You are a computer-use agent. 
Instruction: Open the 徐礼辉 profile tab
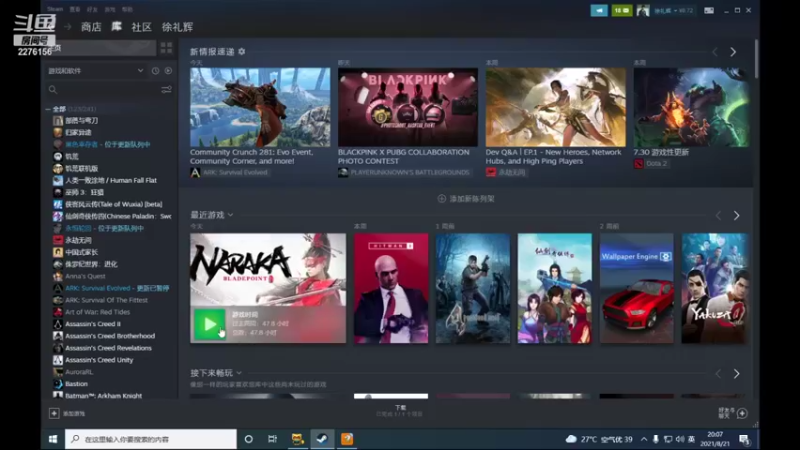(178, 27)
